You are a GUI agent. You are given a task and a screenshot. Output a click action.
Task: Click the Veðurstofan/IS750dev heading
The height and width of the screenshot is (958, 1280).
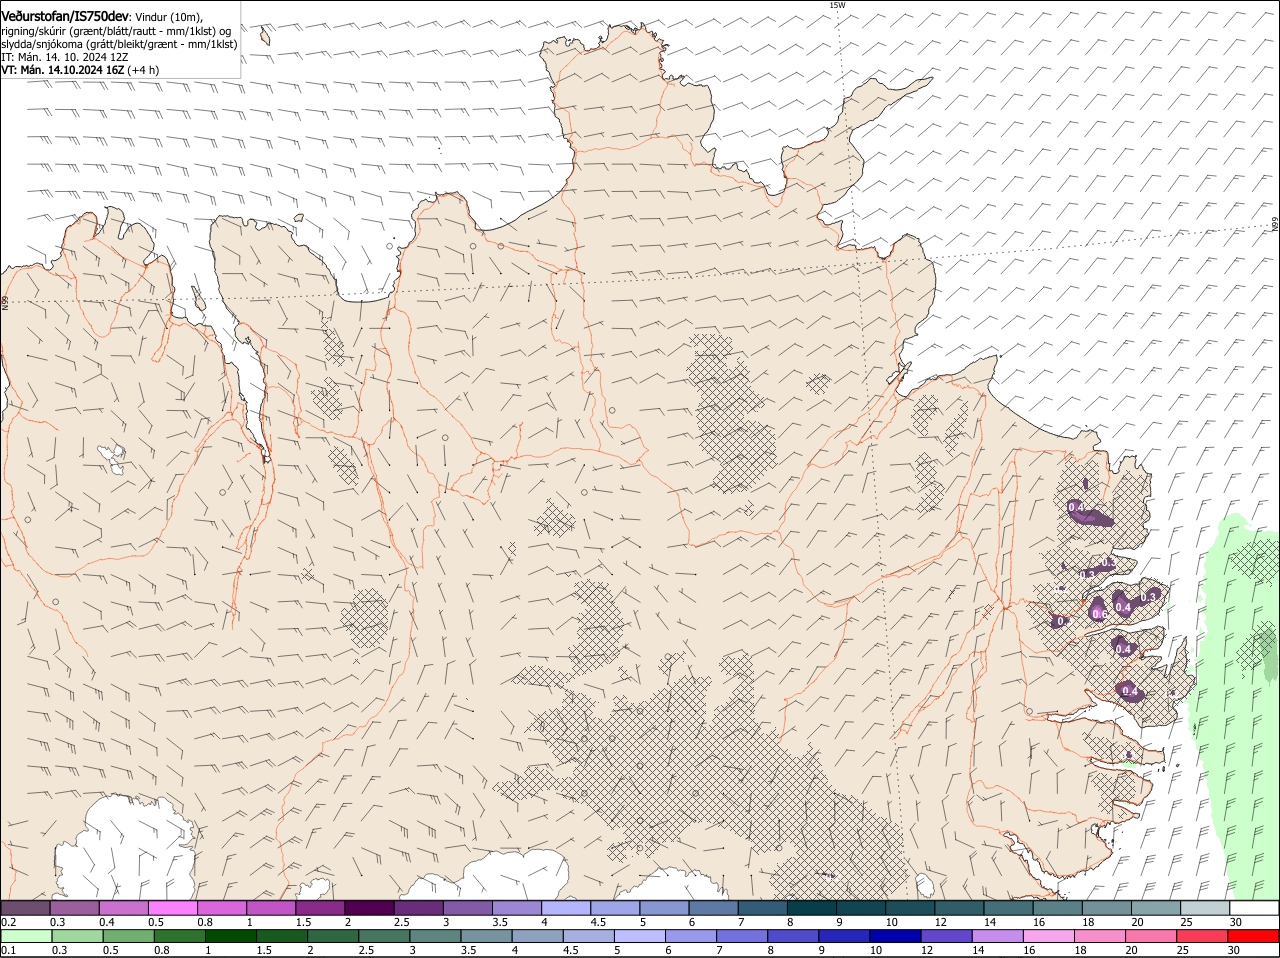pos(65,16)
